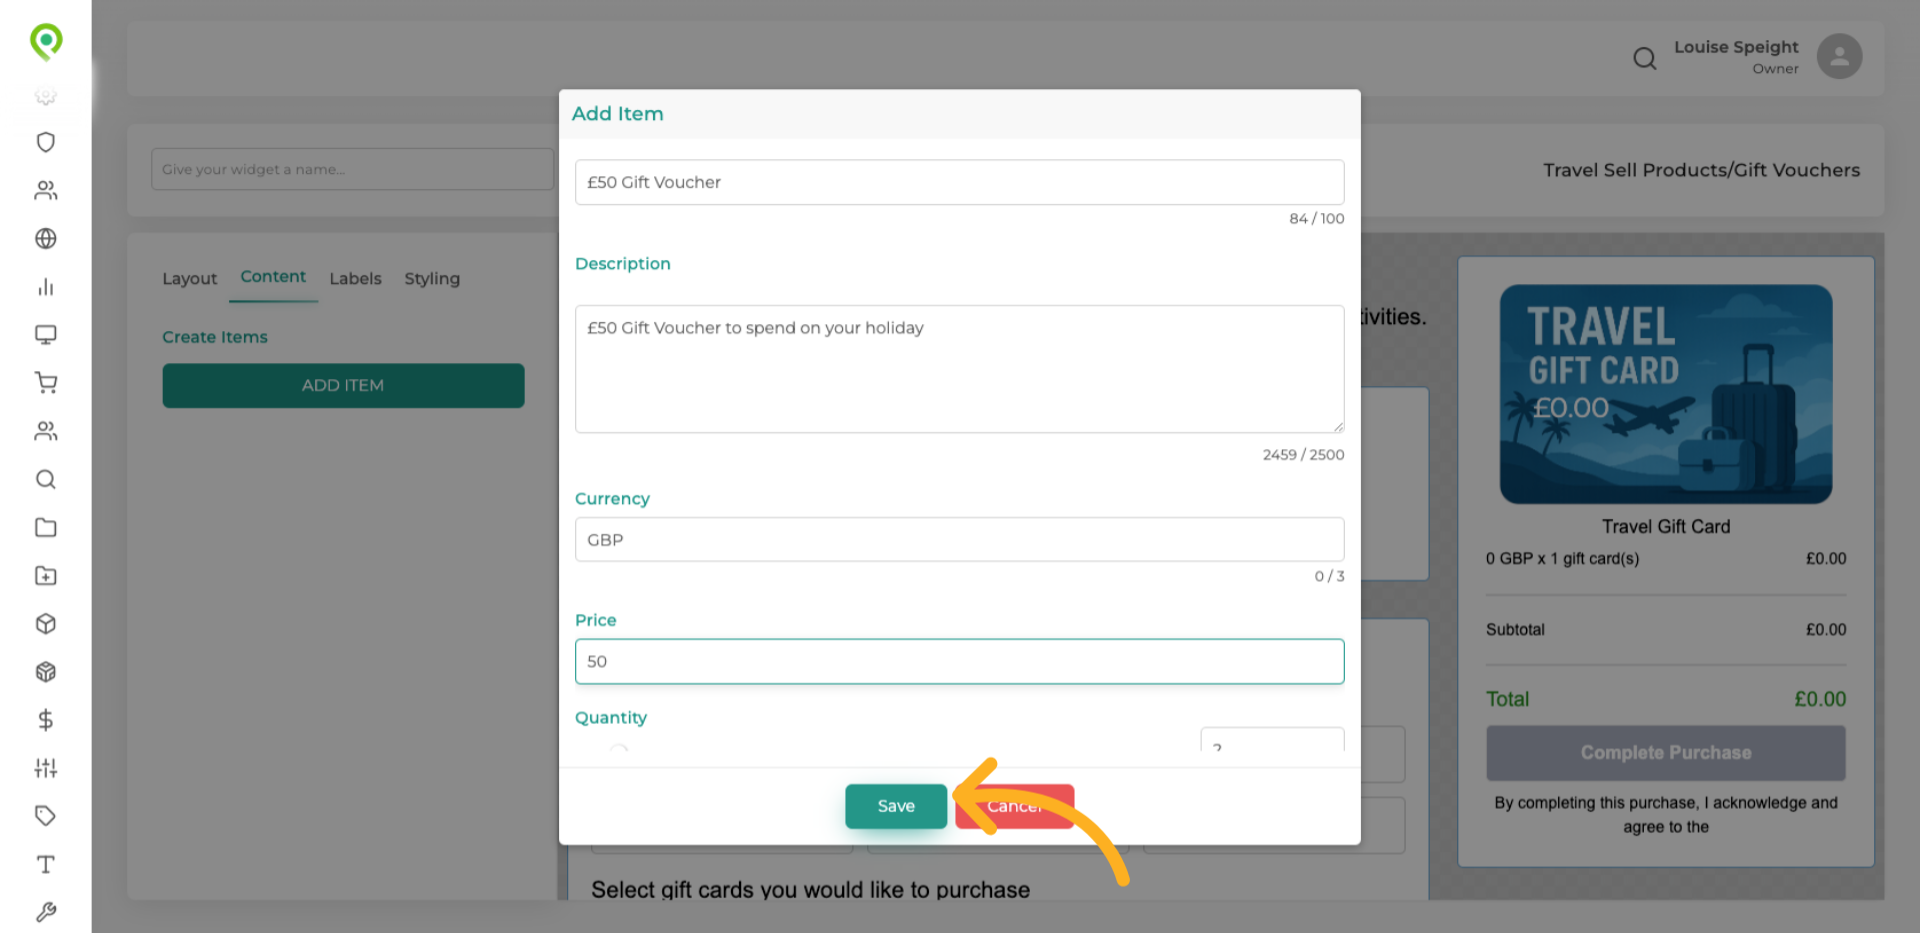Save the new item
Viewport: 1920px width, 933px height.
click(x=895, y=806)
